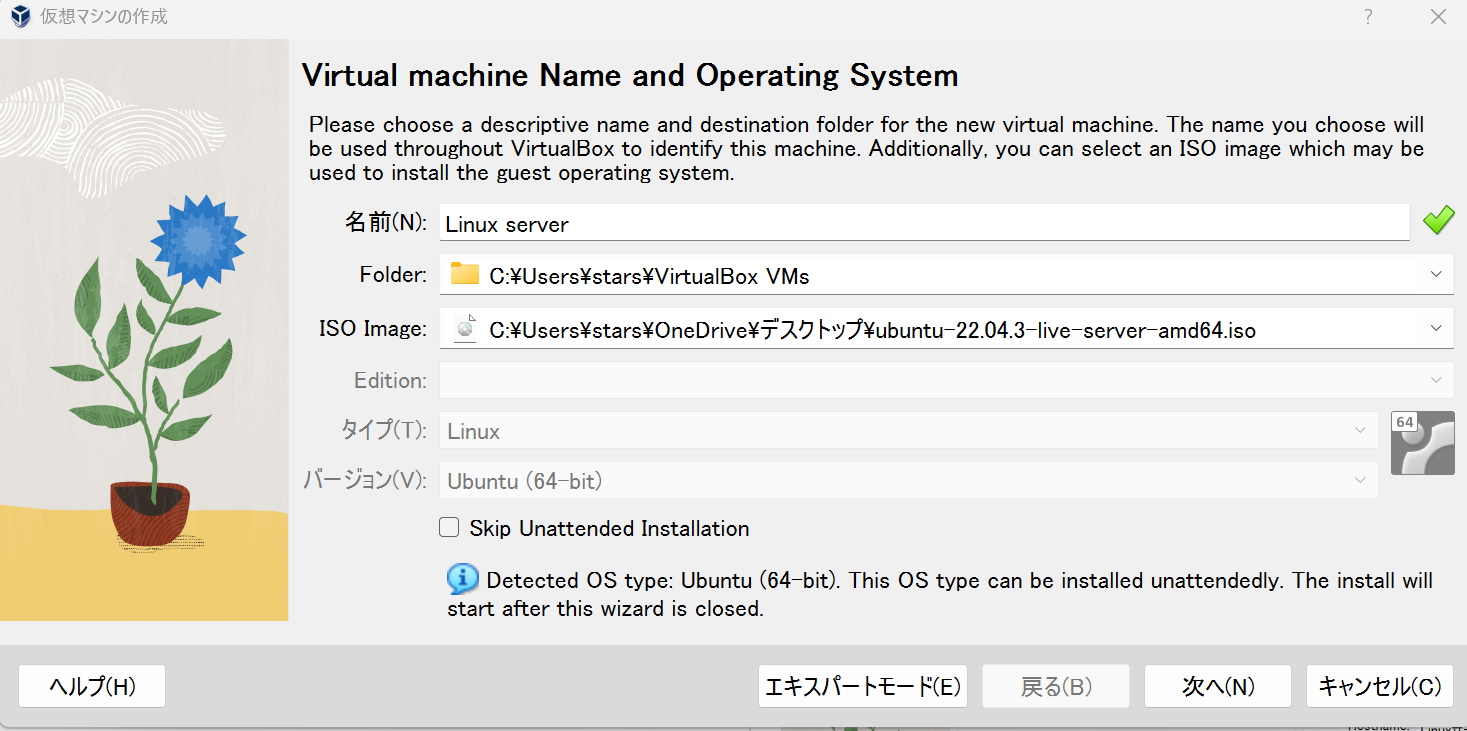Viewport: 1467px width, 731px height.
Task: Click the question mark help icon in the title bar
Action: click(1368, 17)
